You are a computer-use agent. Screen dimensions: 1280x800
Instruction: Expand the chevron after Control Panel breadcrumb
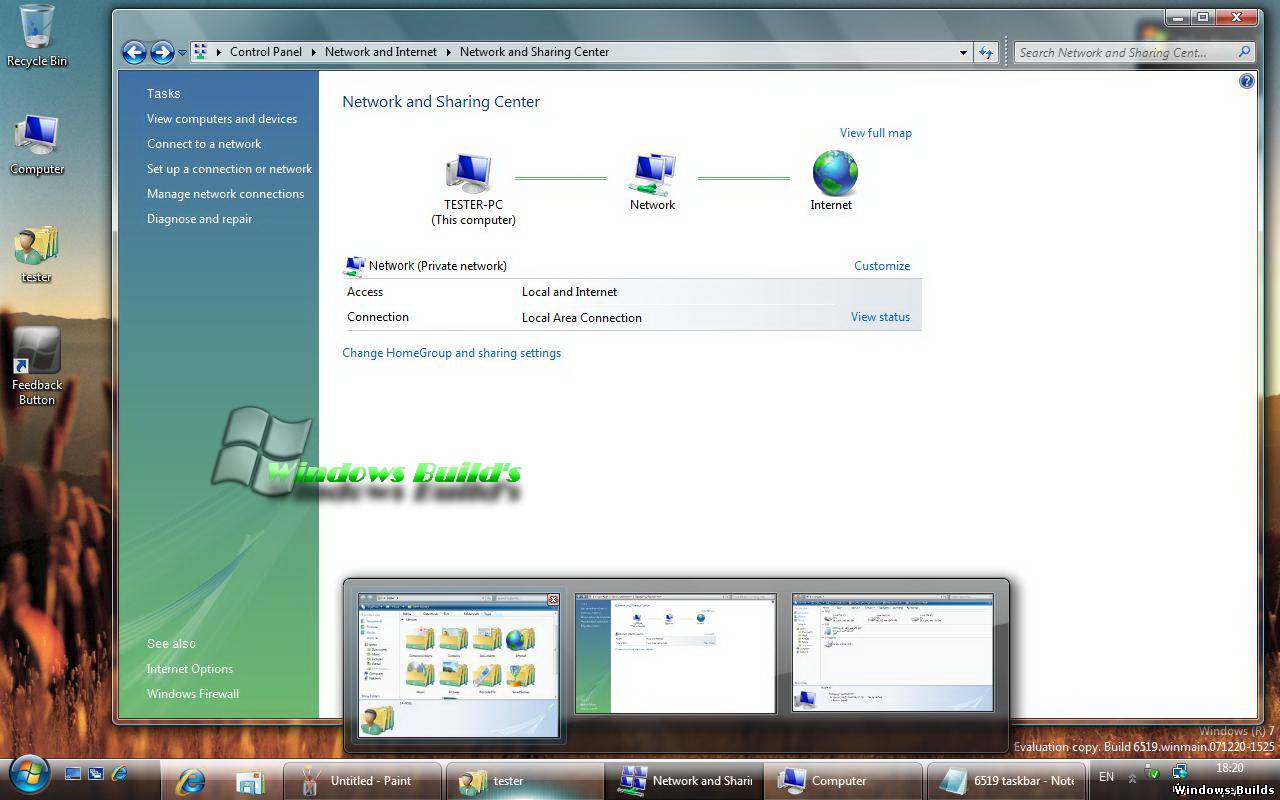click(313, 52)
